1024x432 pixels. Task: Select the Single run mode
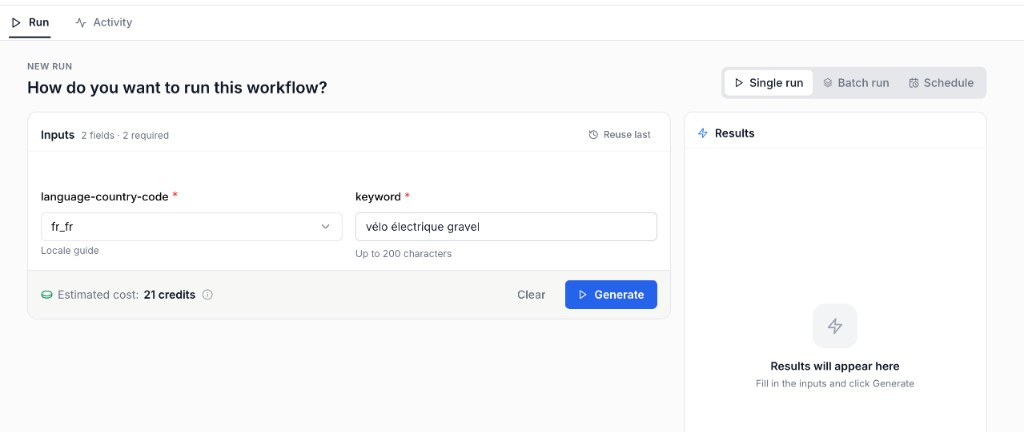pyautogui.click(x=769, y=83)
